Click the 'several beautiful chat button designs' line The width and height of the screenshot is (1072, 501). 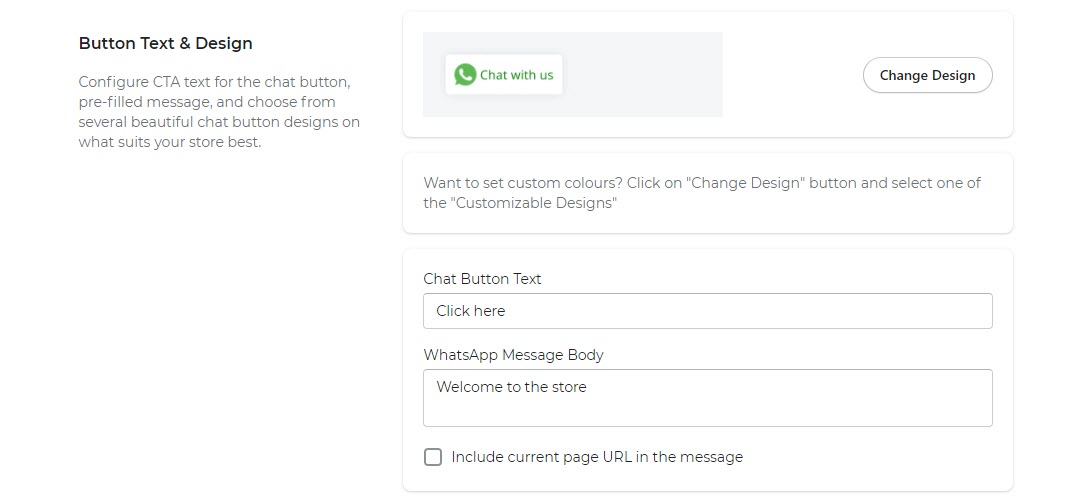pos(219,122)
